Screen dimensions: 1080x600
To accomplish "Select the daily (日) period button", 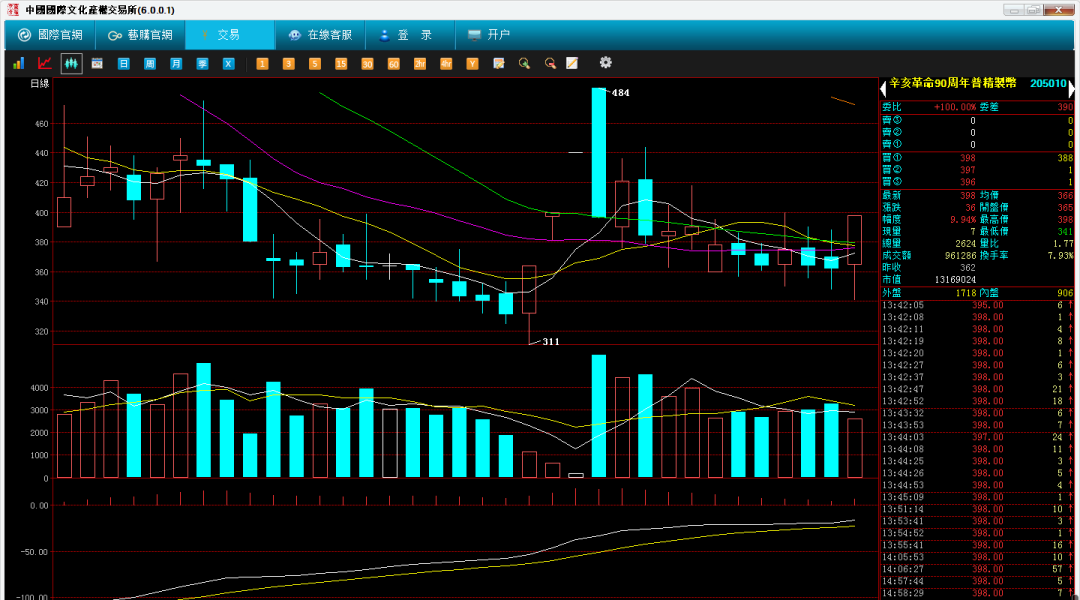I will [123, 63].
